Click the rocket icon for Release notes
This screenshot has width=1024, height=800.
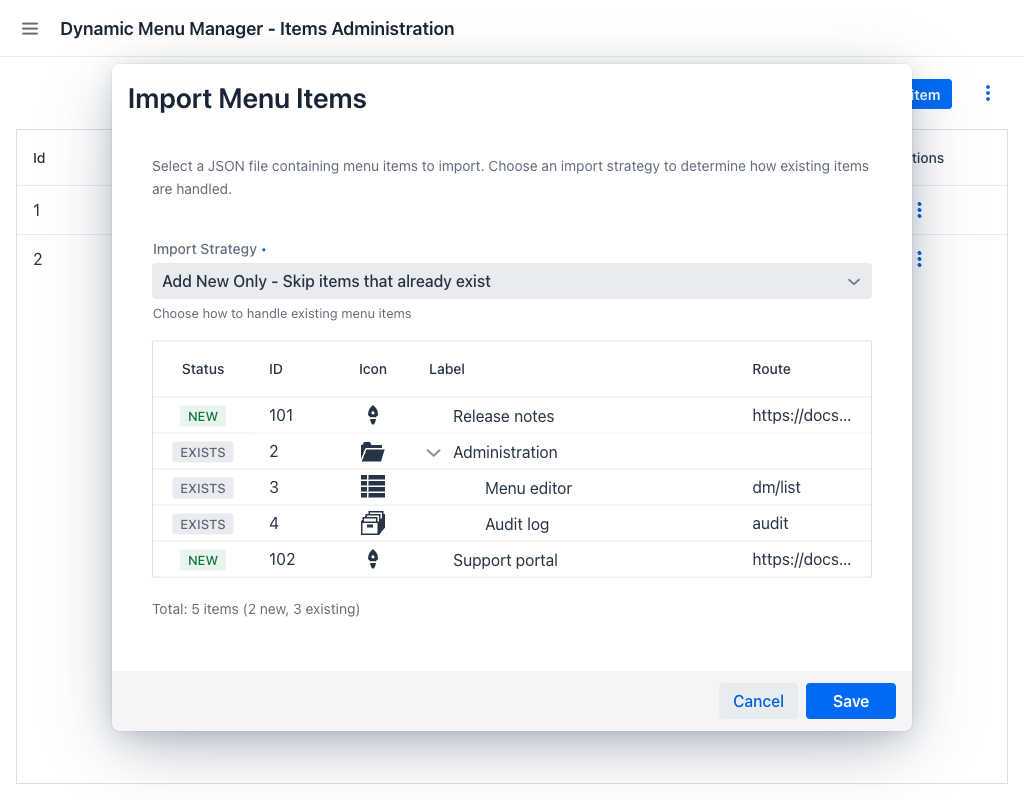click(x=373, y=415)
